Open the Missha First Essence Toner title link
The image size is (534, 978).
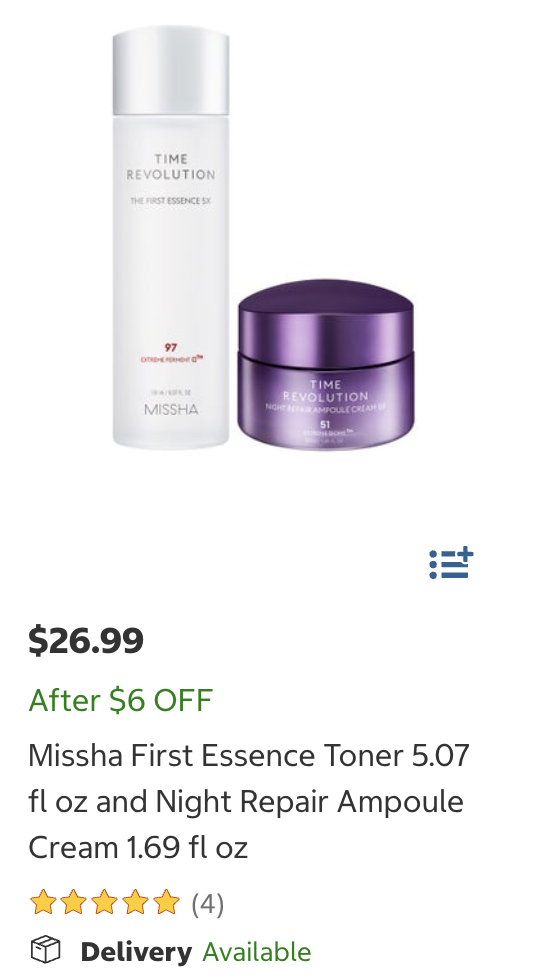tap(249, 801)
